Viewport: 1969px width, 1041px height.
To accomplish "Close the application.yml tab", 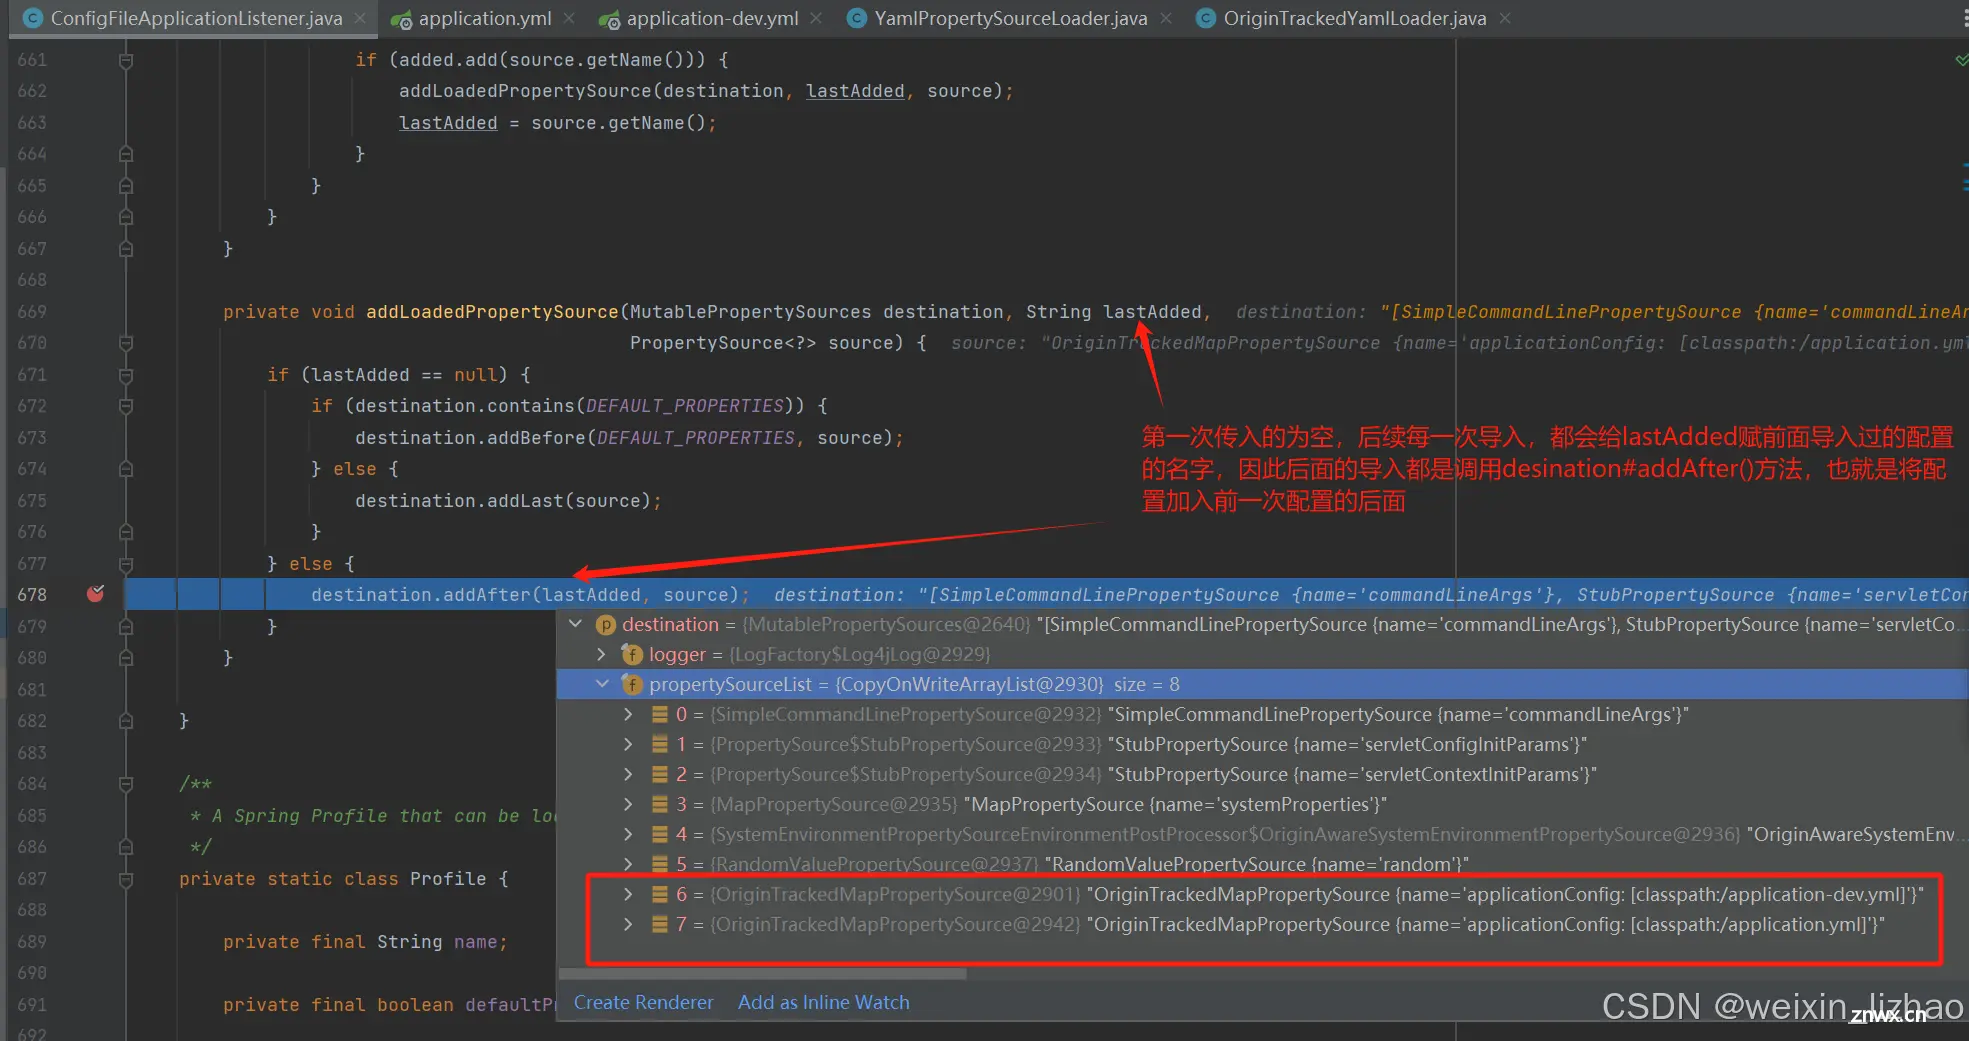I will point(569,18).
